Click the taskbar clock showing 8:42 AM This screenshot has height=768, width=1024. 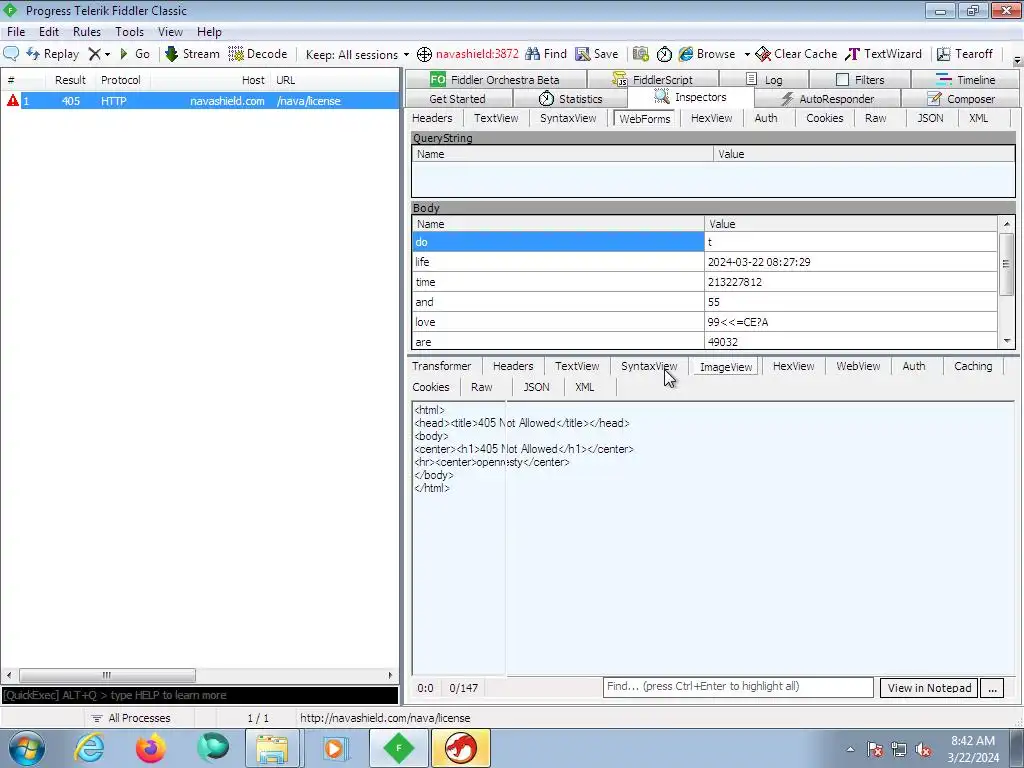973,748
